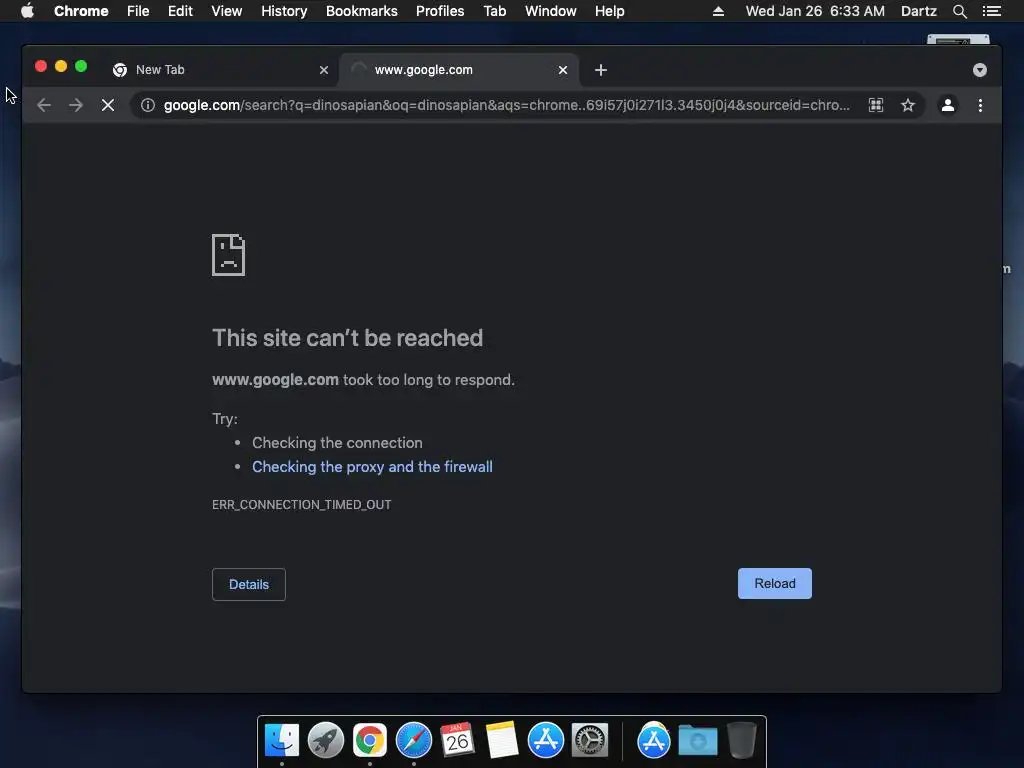Click 'Checking the connection' suggestion text

337,443
